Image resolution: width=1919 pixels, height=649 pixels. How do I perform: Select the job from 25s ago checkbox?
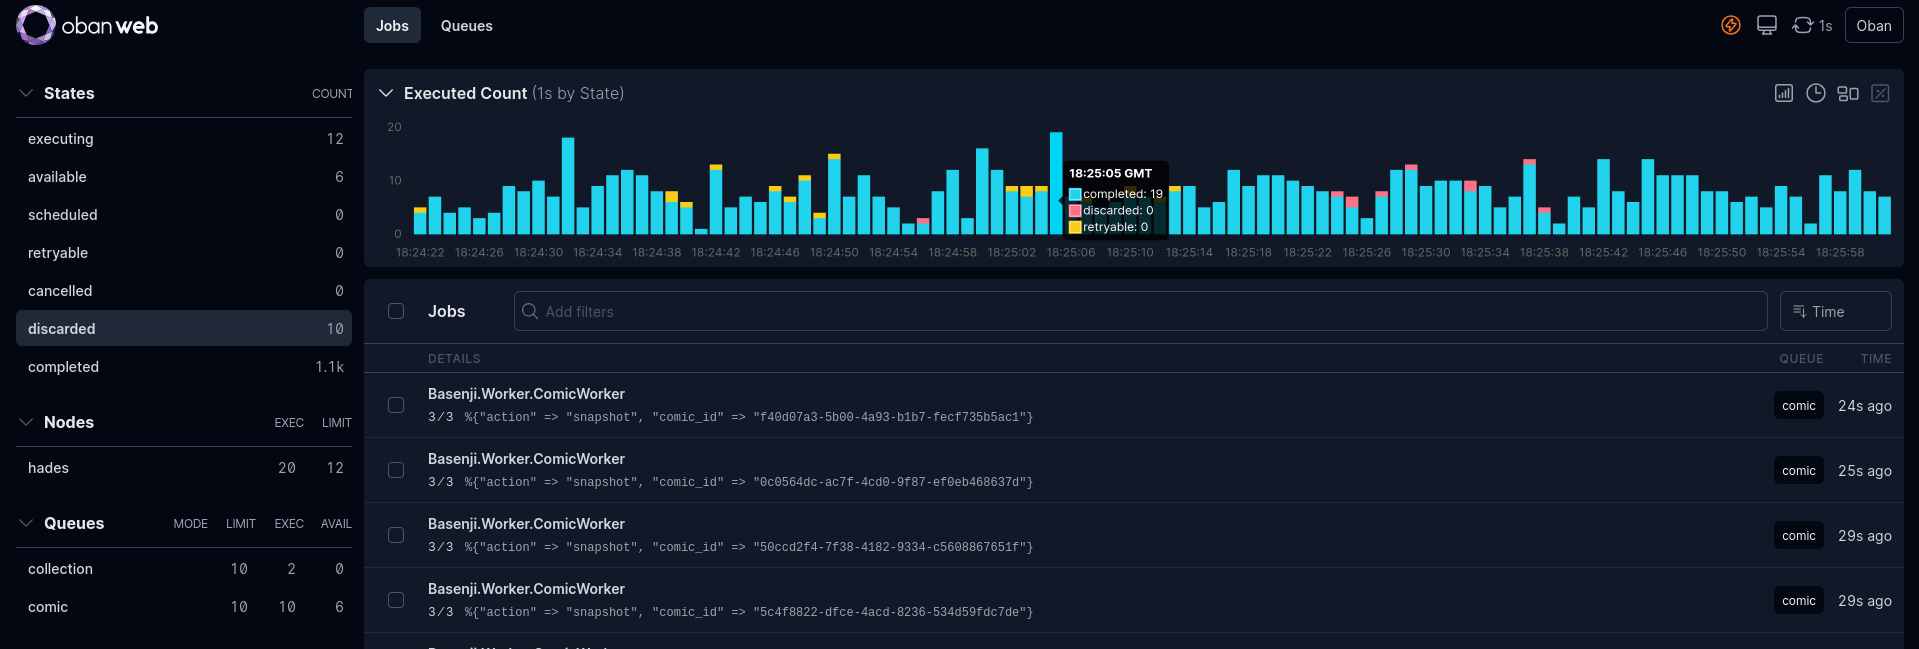coord(396,470)
